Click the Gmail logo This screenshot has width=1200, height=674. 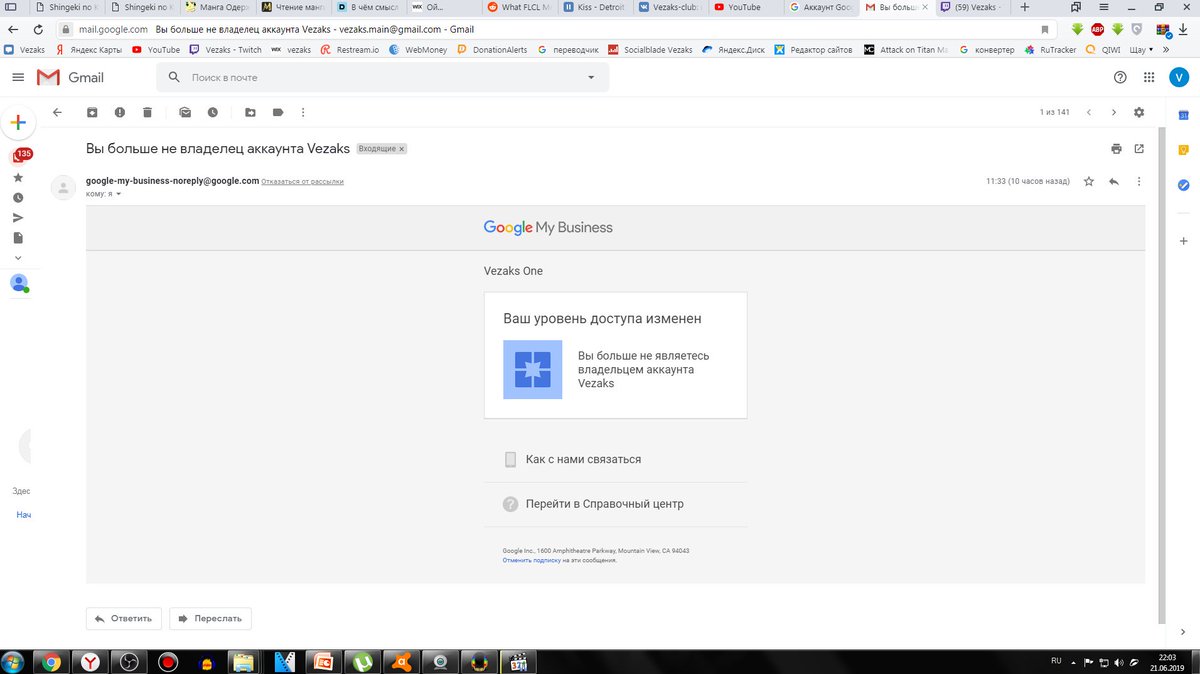(70, 77)
